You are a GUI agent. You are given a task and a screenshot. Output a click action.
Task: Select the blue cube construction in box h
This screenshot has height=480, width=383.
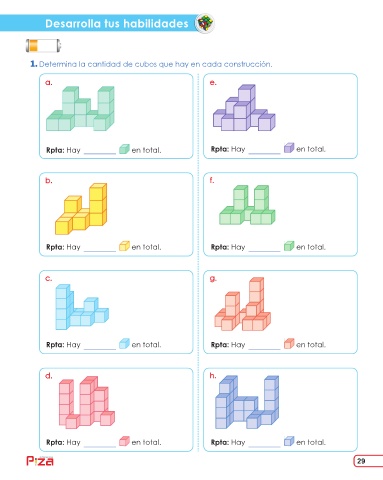tap(247, 402)
